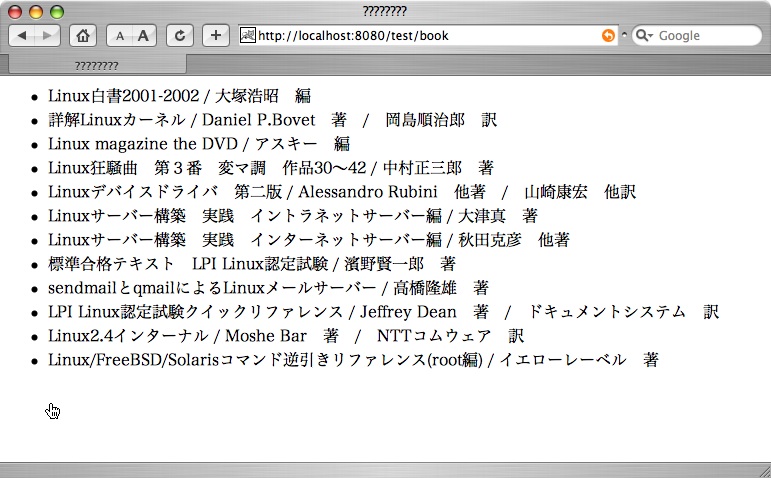Reload the current page
Screen dimensions: 771x478
(x=180, y=35)
